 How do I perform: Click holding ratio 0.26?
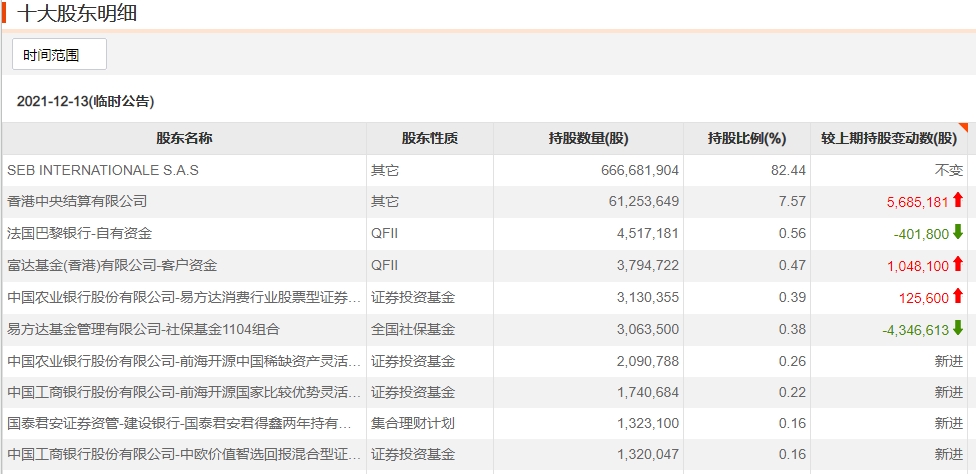pos(792,361)
